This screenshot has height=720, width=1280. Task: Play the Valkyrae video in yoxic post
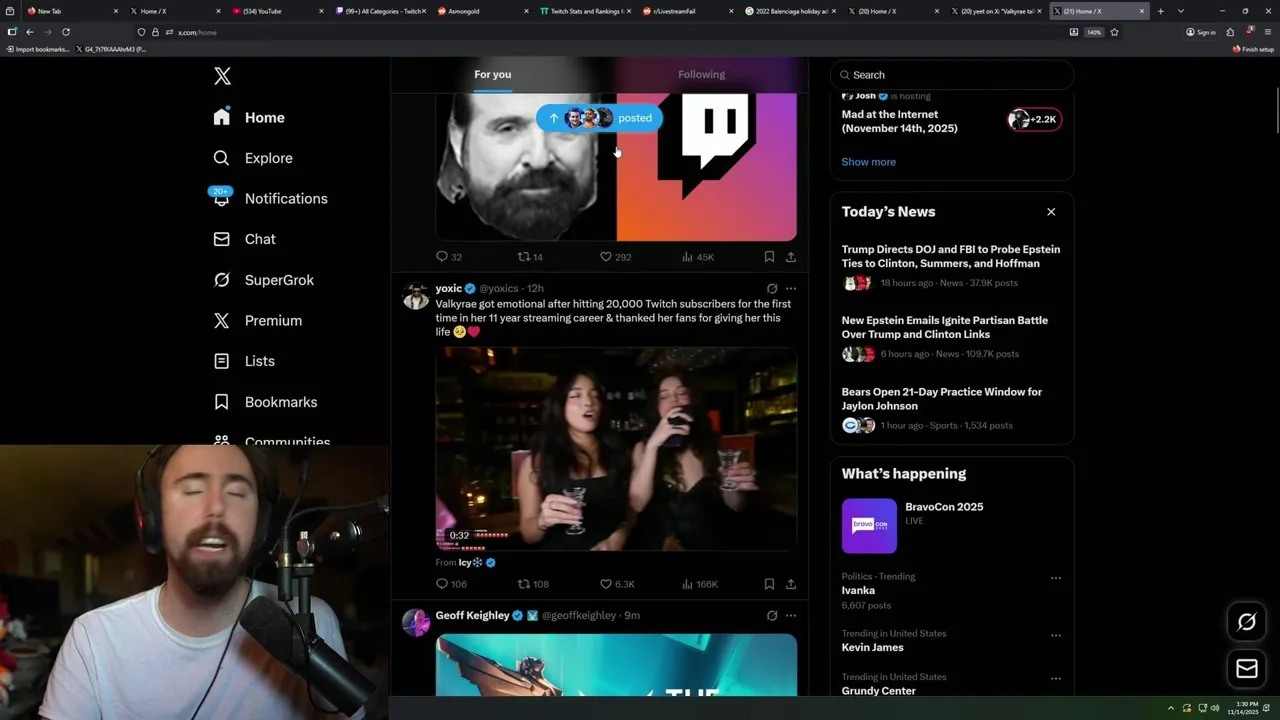tap(616, 449)
